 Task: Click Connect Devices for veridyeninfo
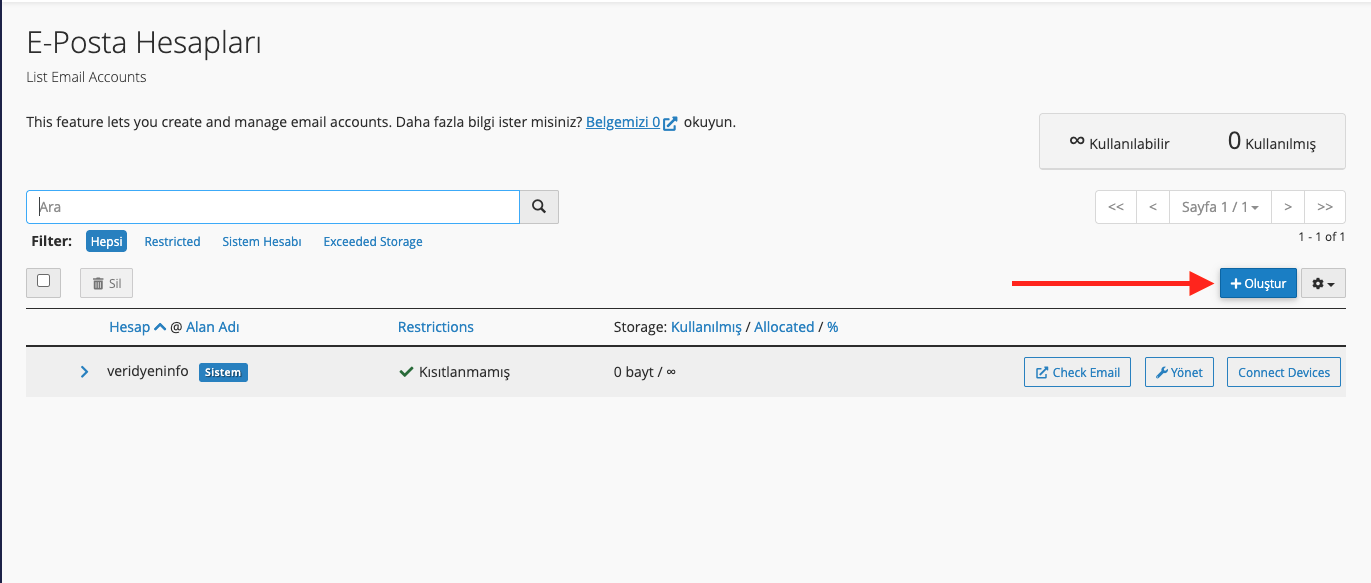click(x=1283, y=372)
